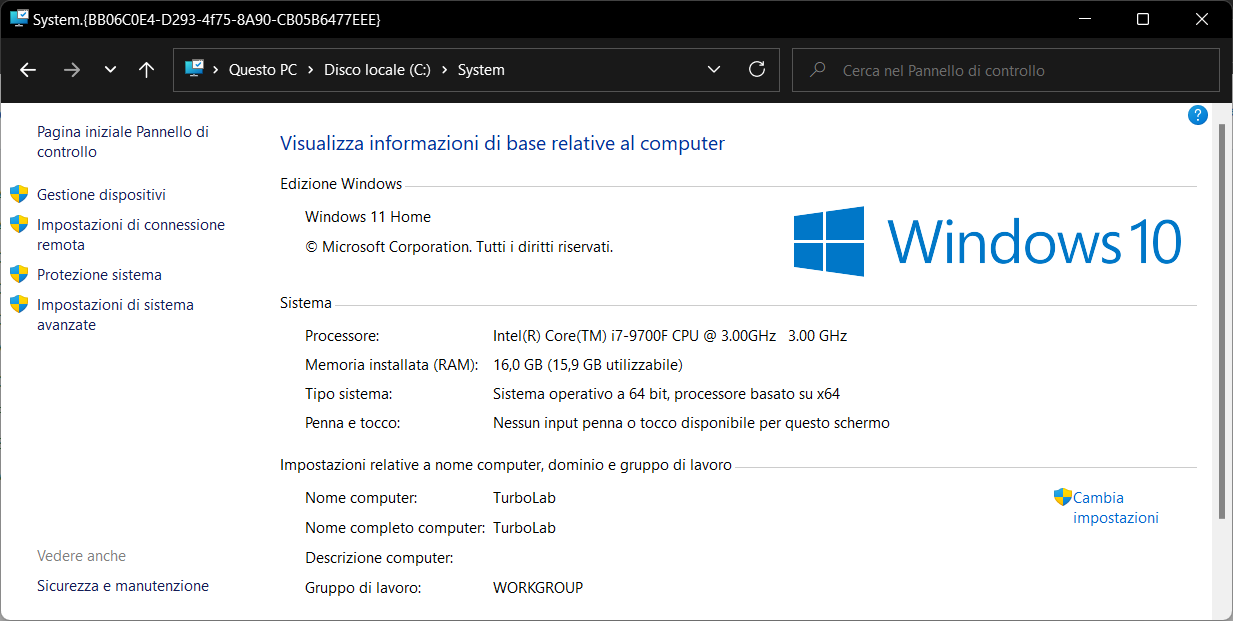Viewport: 1233px width, 621px height.
Task: Click the shield icon next to Cambia impostazioni
Action: (1063, 497)
